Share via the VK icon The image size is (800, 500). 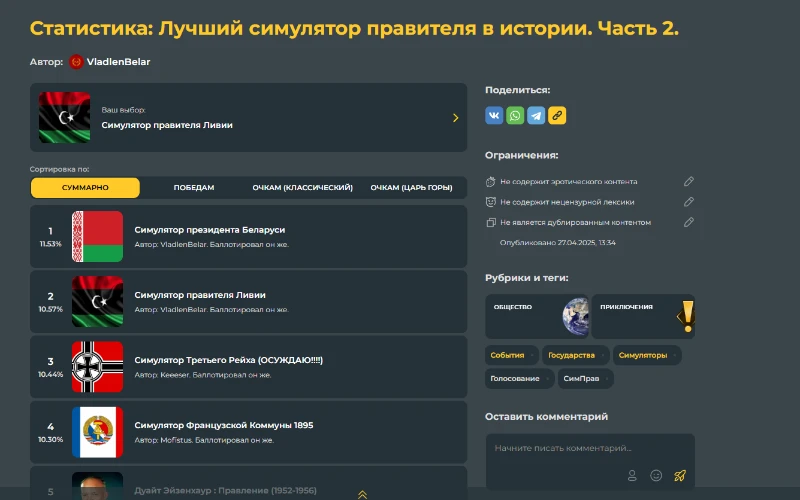coord(494,116)
